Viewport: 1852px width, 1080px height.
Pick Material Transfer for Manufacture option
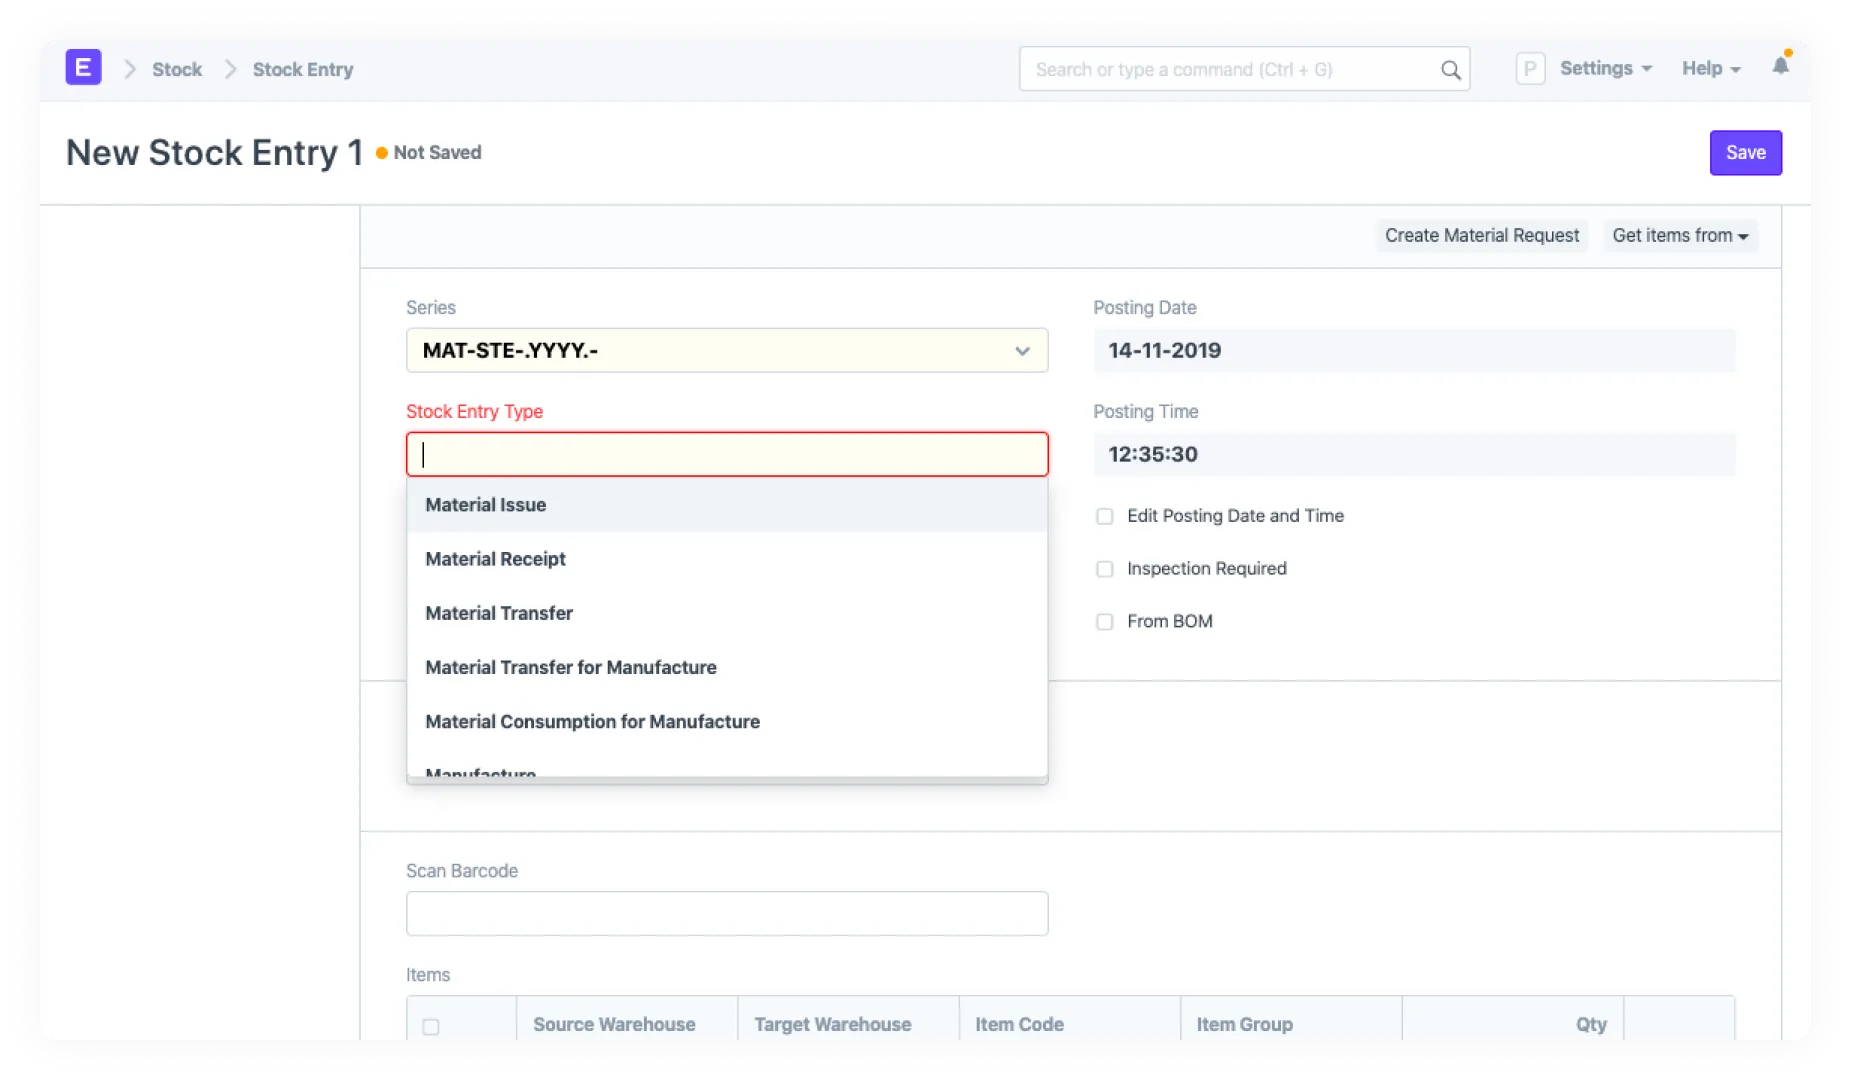point(570,667)
